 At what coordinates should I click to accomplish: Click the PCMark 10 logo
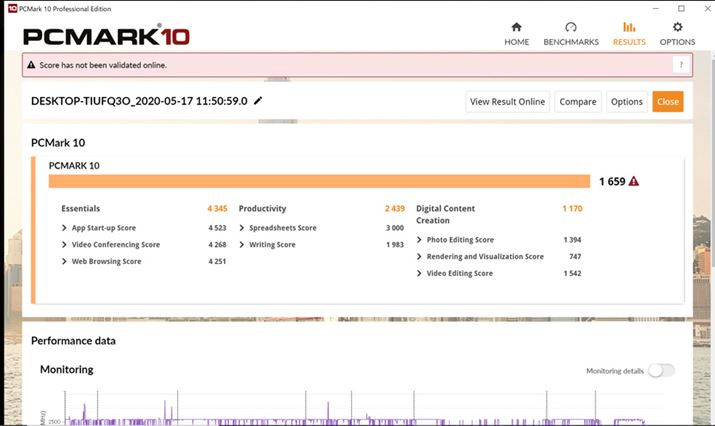[x=106, y=35]
